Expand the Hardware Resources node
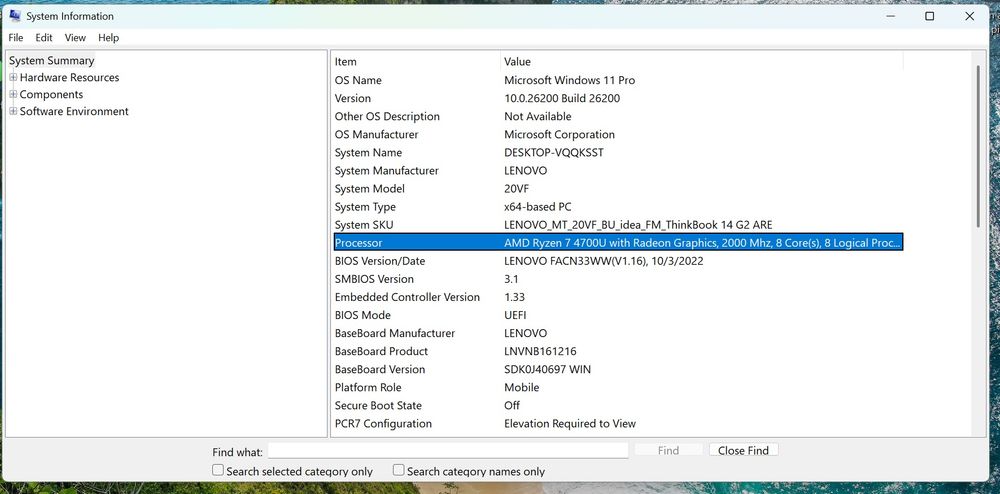This screenshot has width=1000, height=494. tap(13, 77)
